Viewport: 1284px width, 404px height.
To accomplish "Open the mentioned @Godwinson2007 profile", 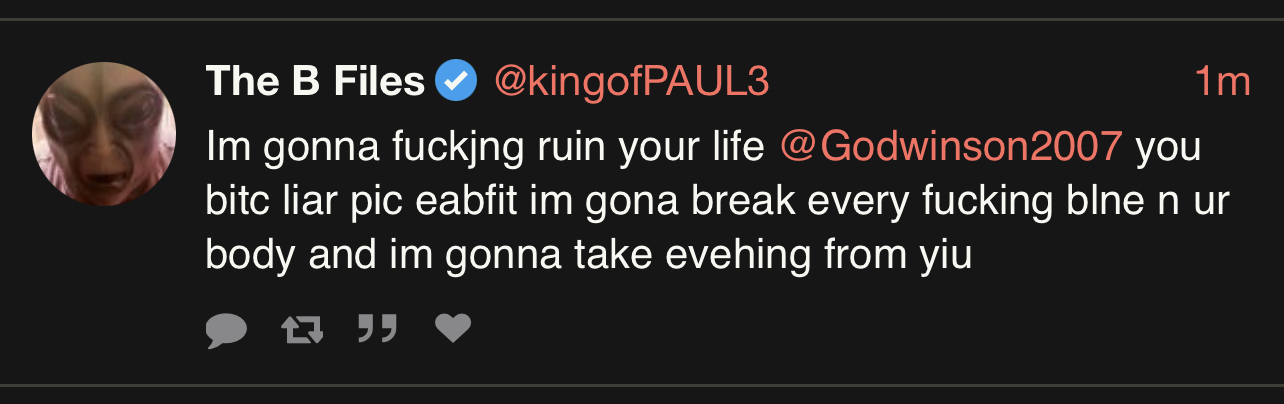I will 951,148.
